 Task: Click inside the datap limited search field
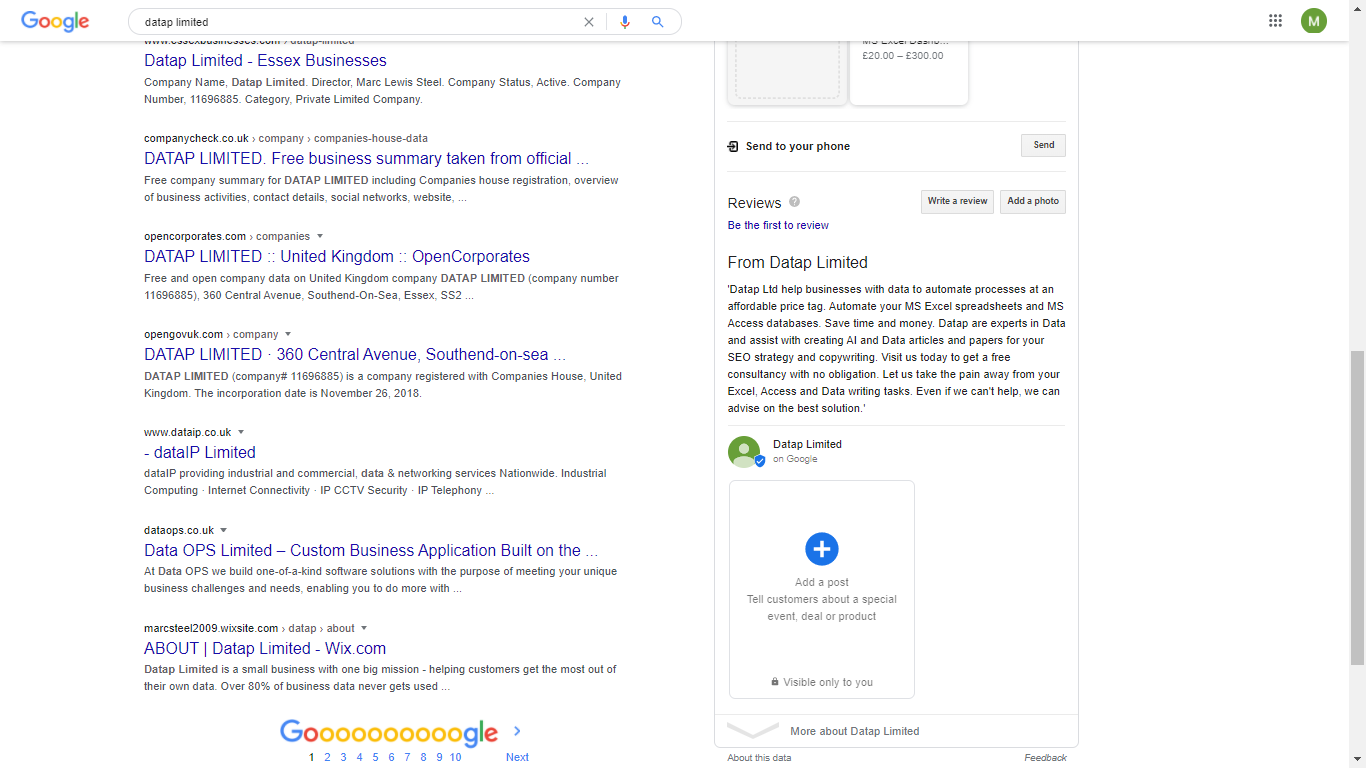click(360, 22)
